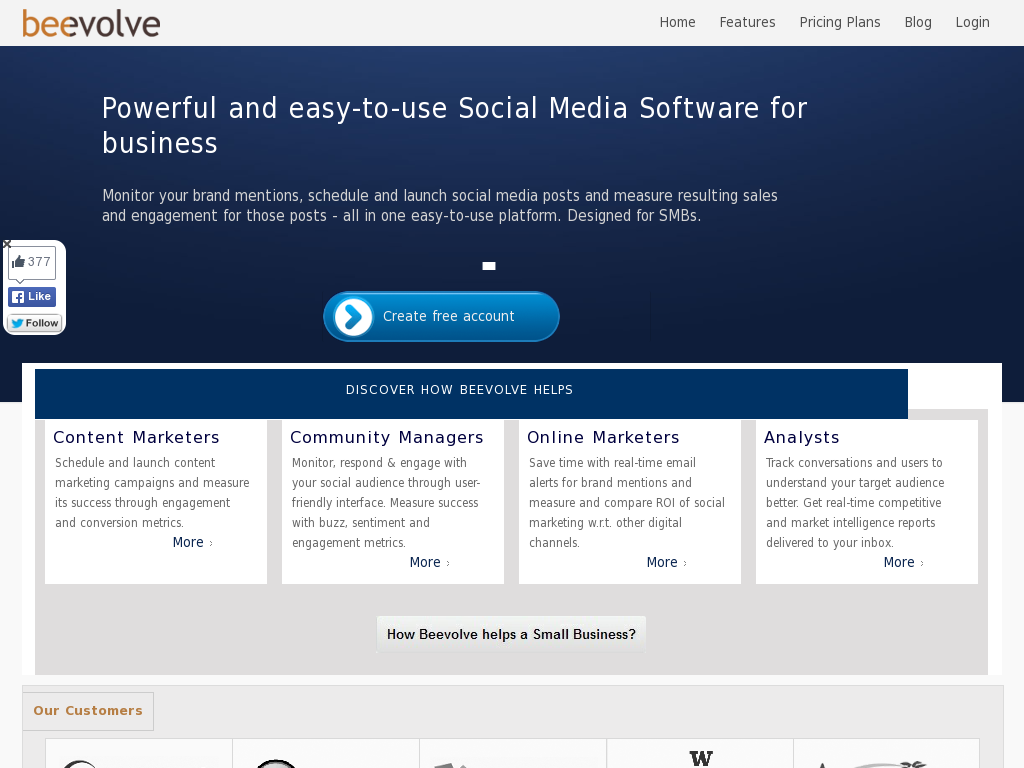Viewport: 1024px width, 768px height.
Task: Click the Facebook Like button
Action: 32,296
